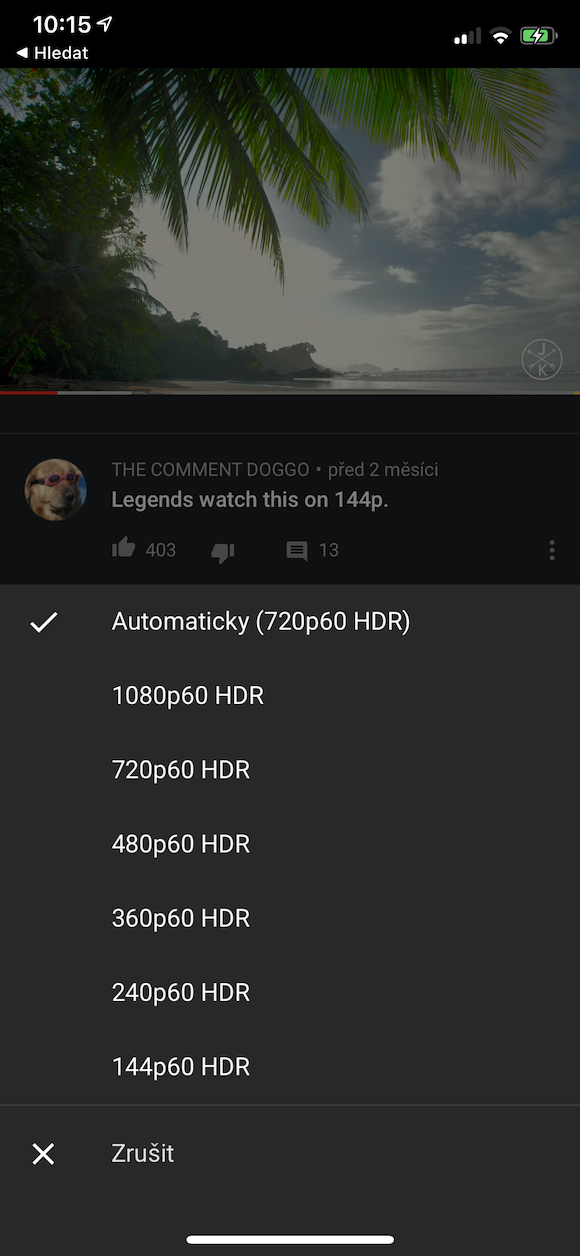Pick the 480p60 HDR option
The height and width of the screenshot is (1256, 580).
290,844
